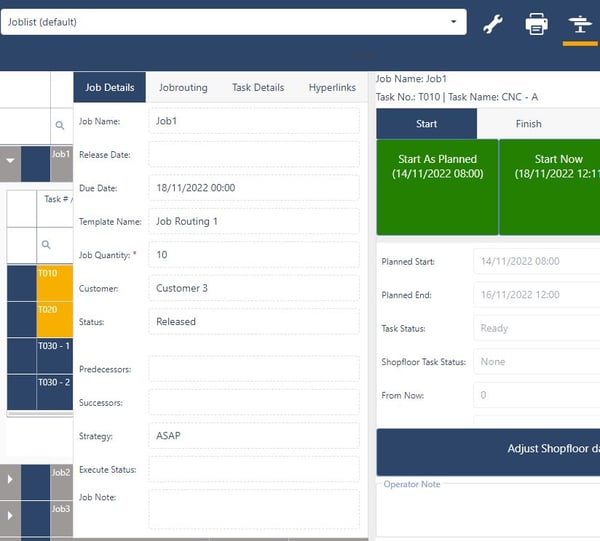Open the wrench settings icon
Viewport: 600px width, 541px height.
click(x=492, y=24)
